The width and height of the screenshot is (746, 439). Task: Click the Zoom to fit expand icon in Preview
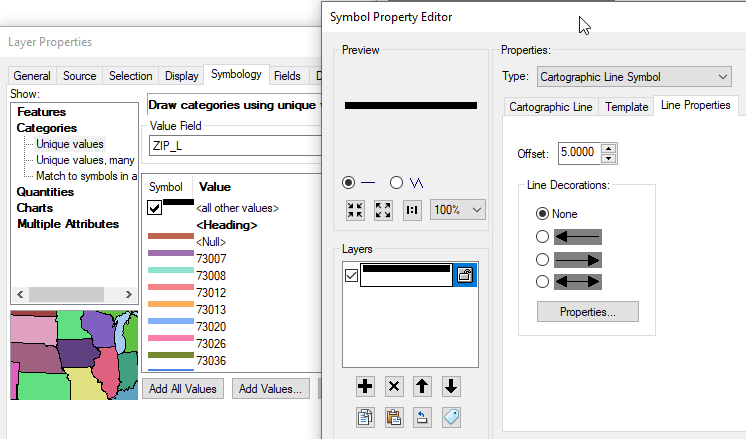tap(383, 210)
